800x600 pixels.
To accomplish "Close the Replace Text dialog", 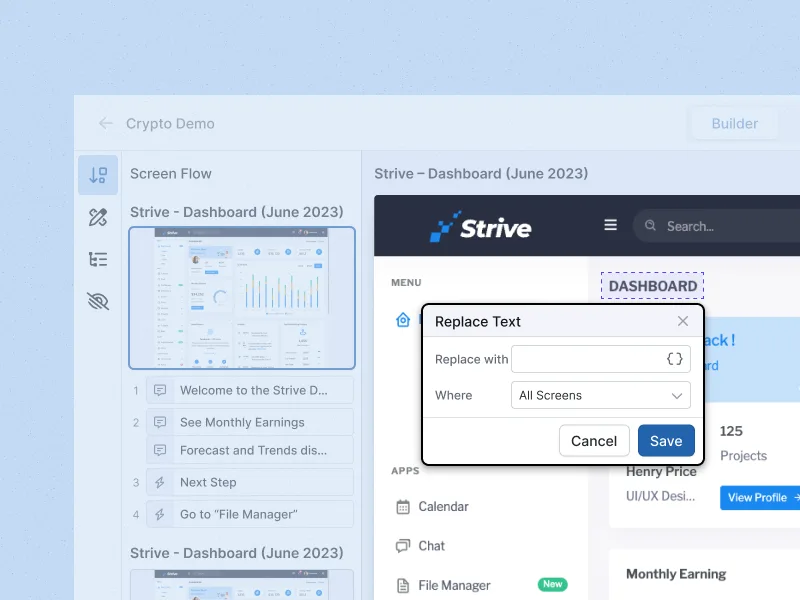I will (x=683, y=321).
